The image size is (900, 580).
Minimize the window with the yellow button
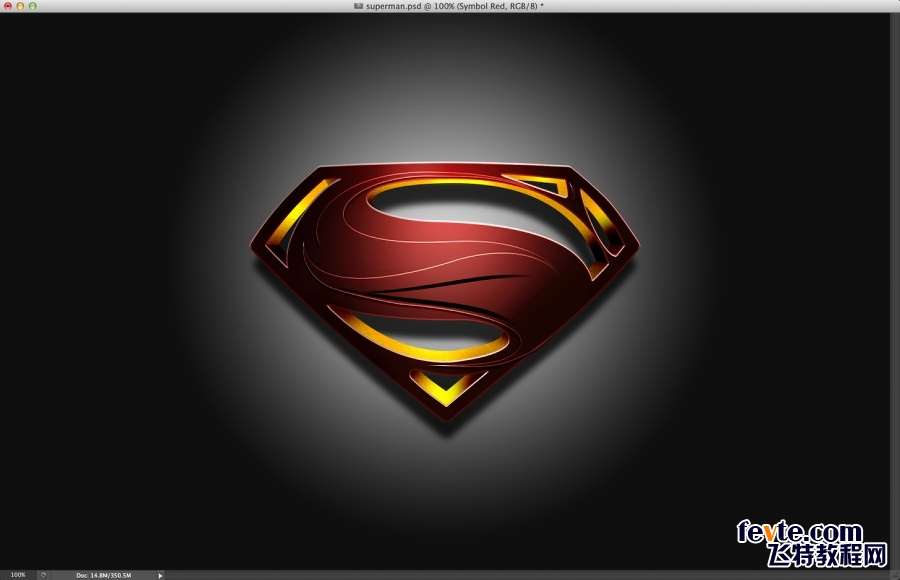20,6
